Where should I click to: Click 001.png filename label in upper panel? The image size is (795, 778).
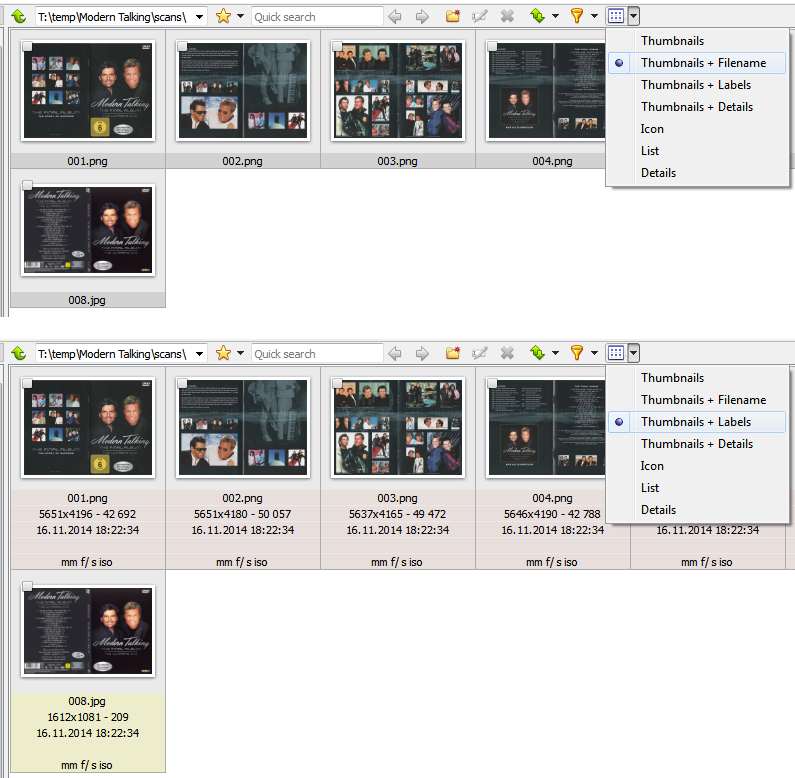tap(87, 161)
